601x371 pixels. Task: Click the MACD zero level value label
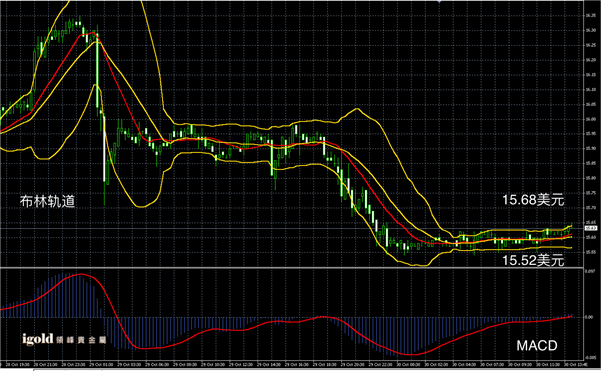tap(589, 317)
